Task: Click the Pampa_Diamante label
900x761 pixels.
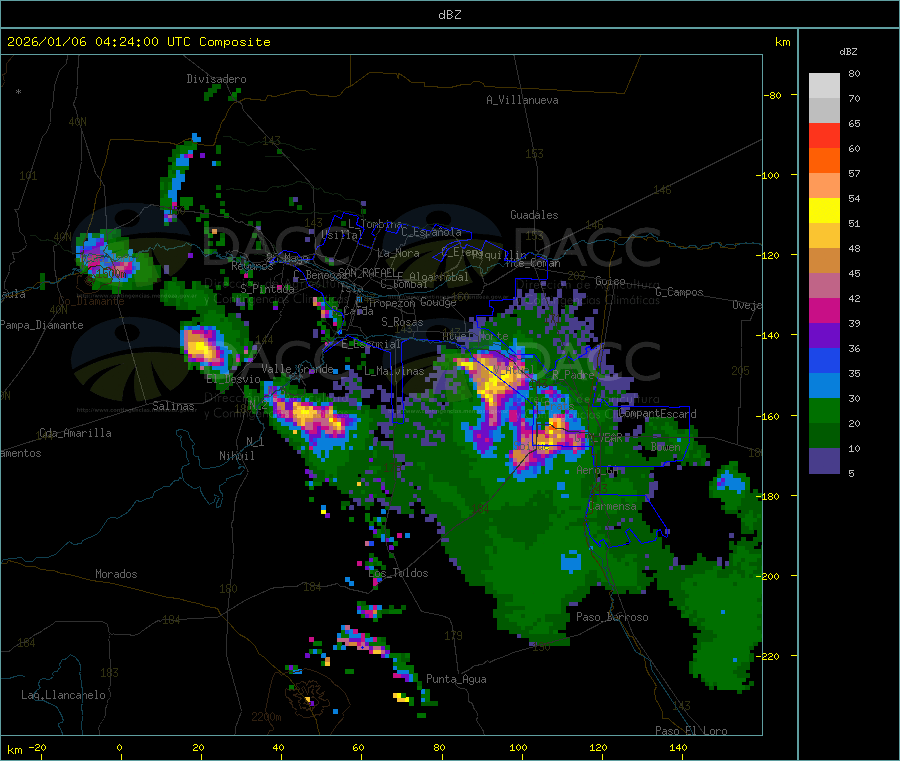Action: pyautogui.click(x=41, y=325)
